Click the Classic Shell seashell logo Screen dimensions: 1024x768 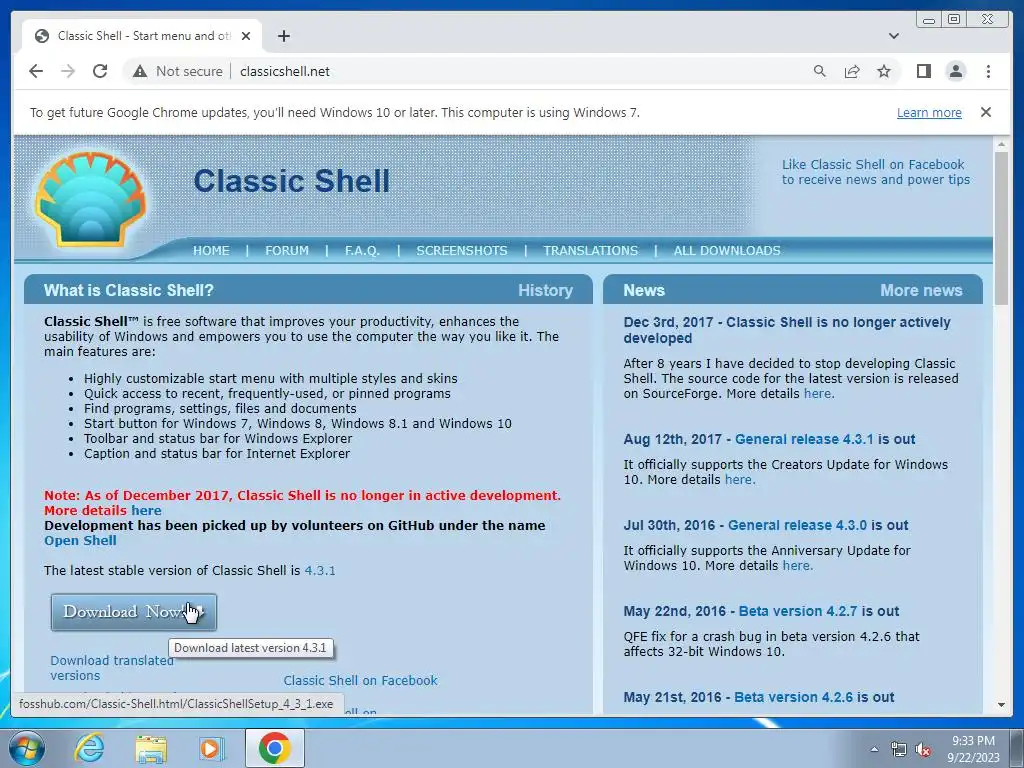(x=90, y=199)
